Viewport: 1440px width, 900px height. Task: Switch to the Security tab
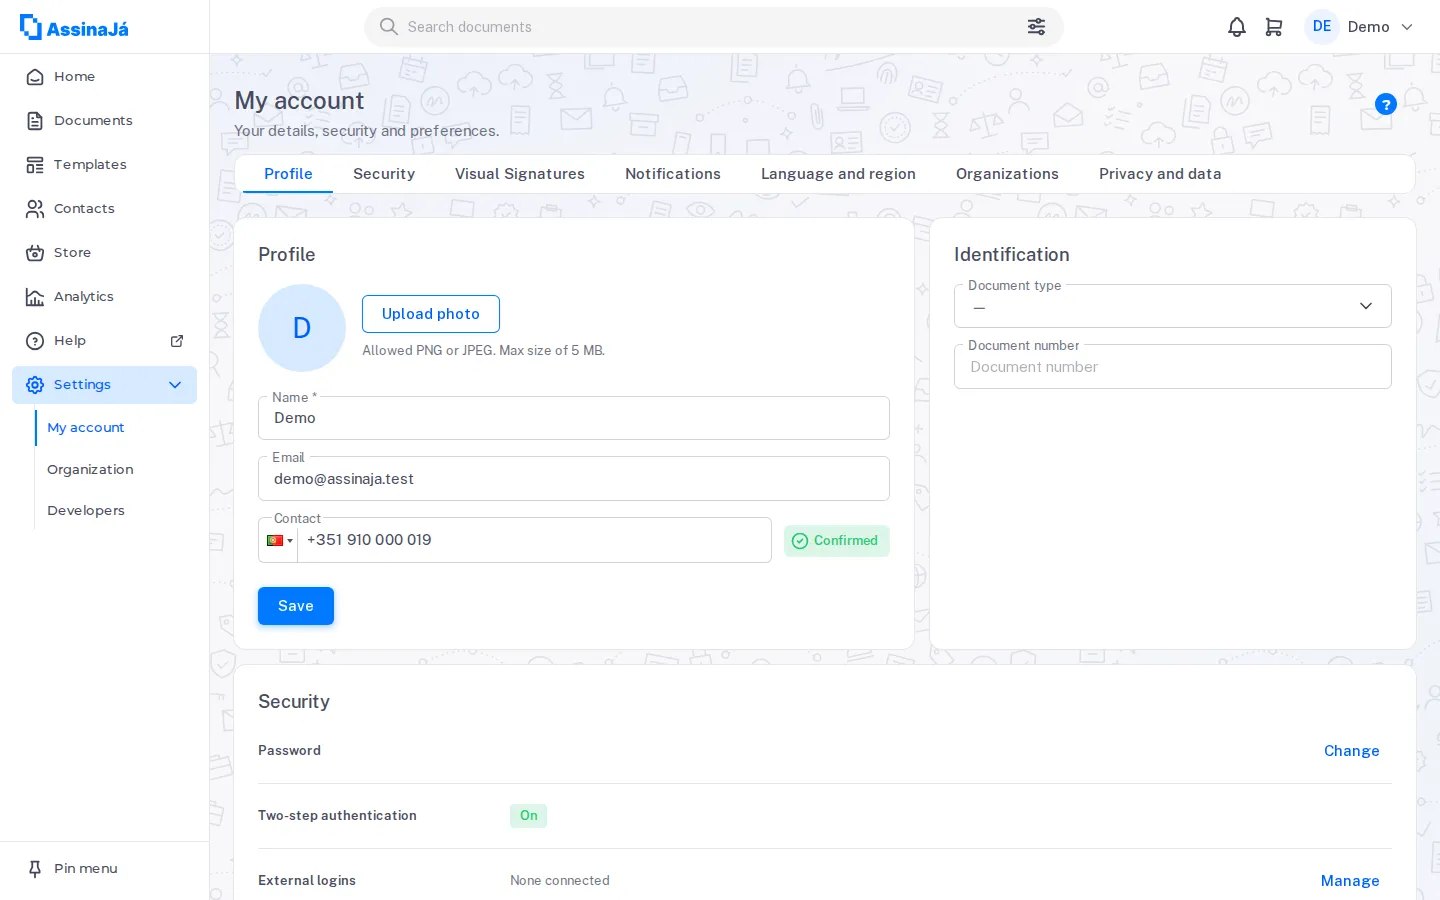[384, 174]
